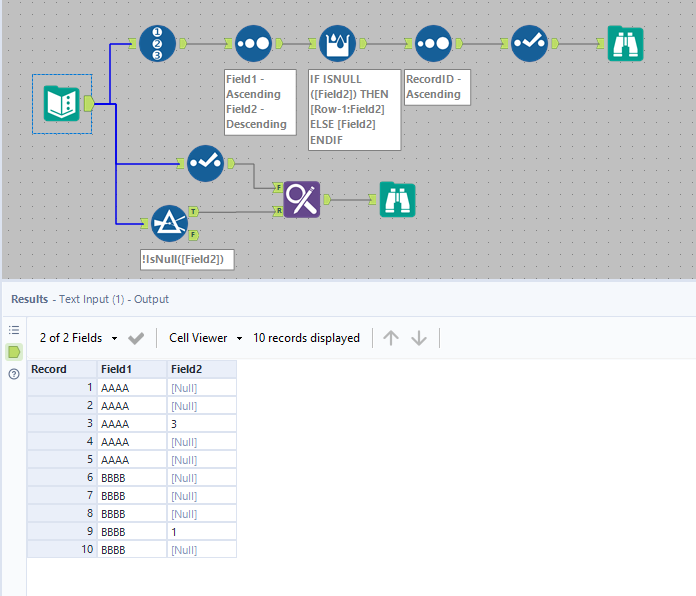This screenshot has height=596, width=696.
Task: Click the Null cell in record 2
Action: 202,406
